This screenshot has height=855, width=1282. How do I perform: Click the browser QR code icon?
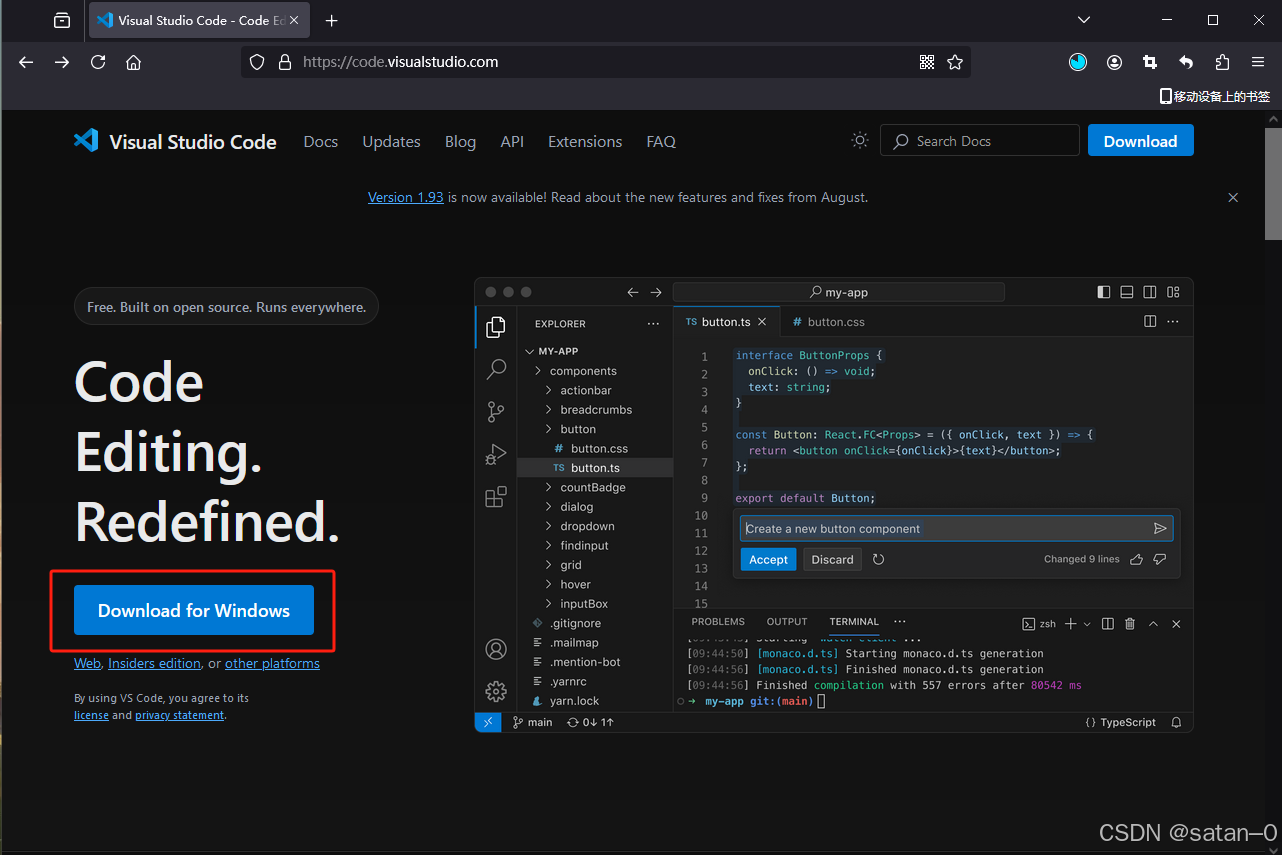[x=927, y=62]
